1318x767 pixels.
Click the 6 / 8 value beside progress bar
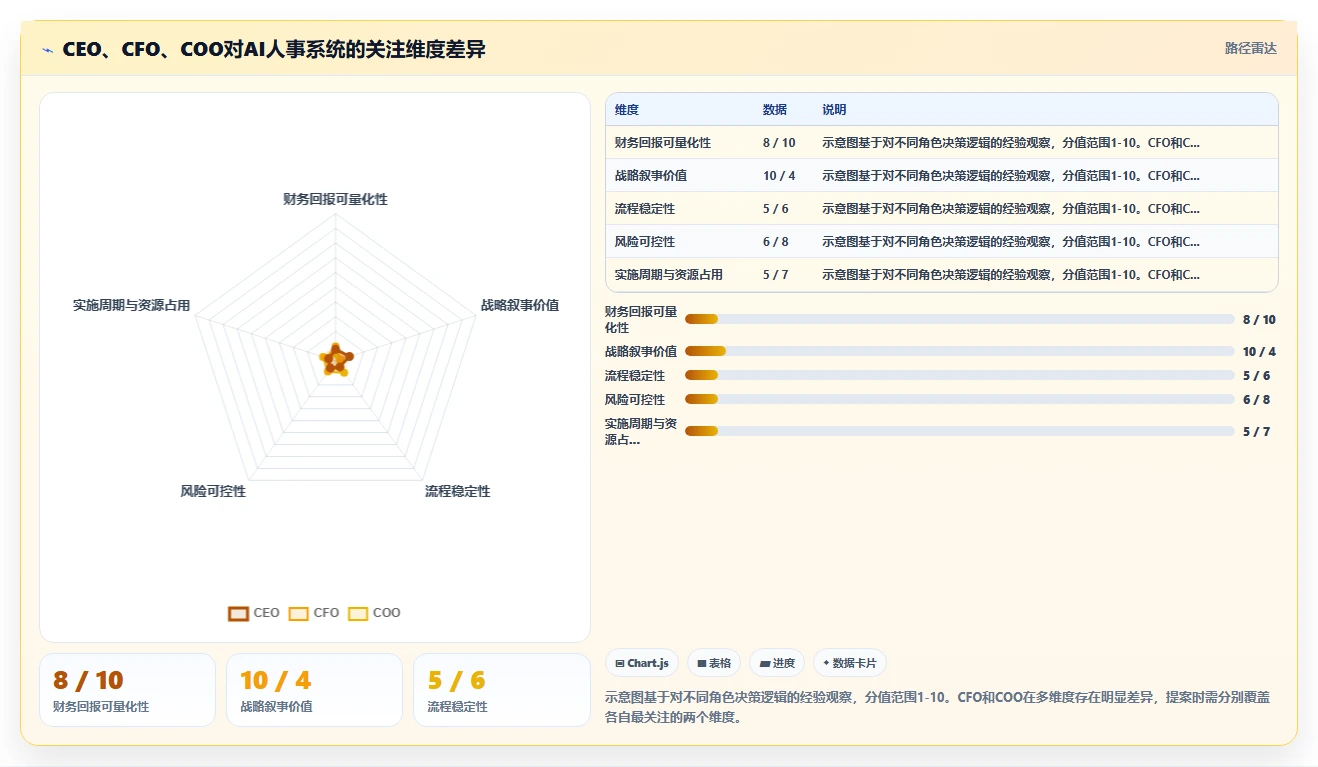(x=1256, y=400)
